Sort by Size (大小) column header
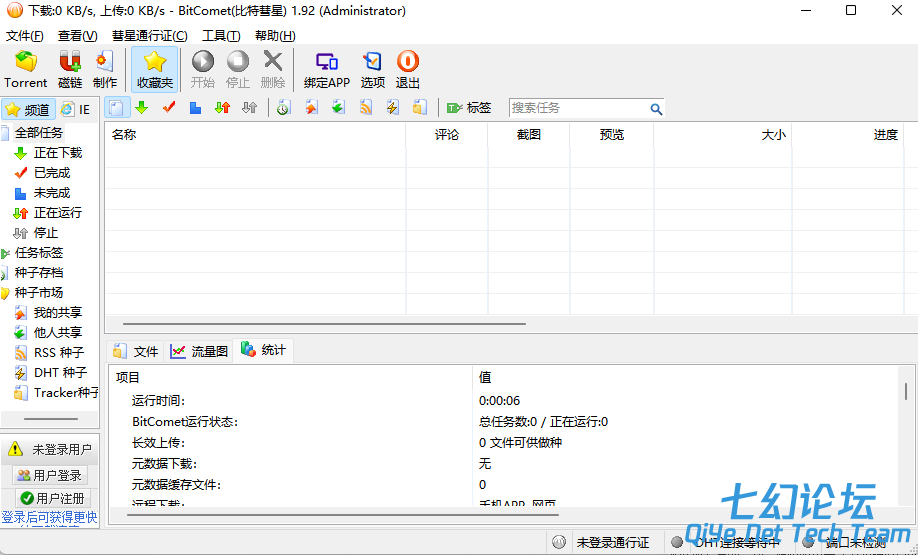Screen dimensions: 918x555 tap(722, 135)
